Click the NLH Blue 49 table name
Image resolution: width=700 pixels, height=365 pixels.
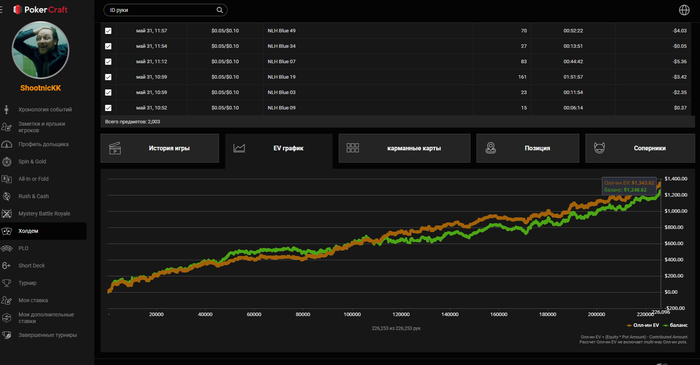(x=282, y=31)
